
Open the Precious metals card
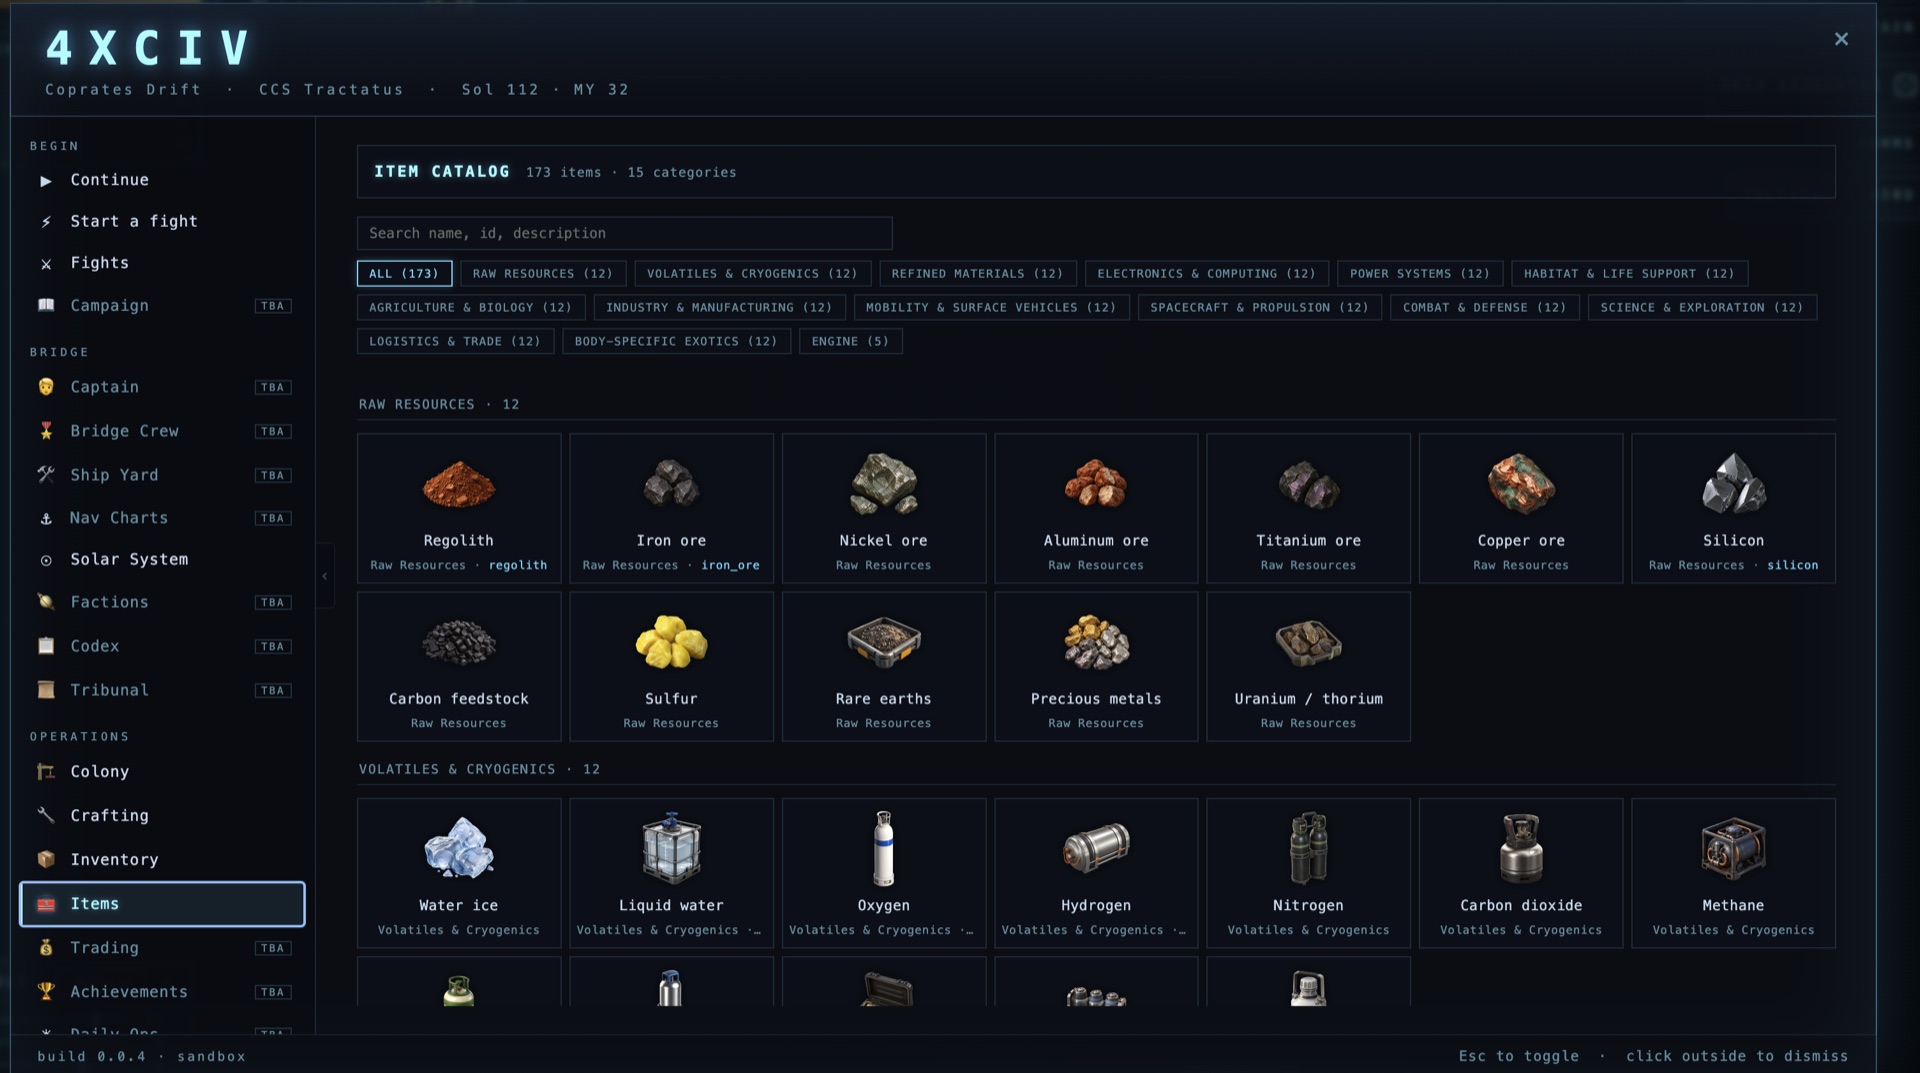click(x=1096, y=667)
